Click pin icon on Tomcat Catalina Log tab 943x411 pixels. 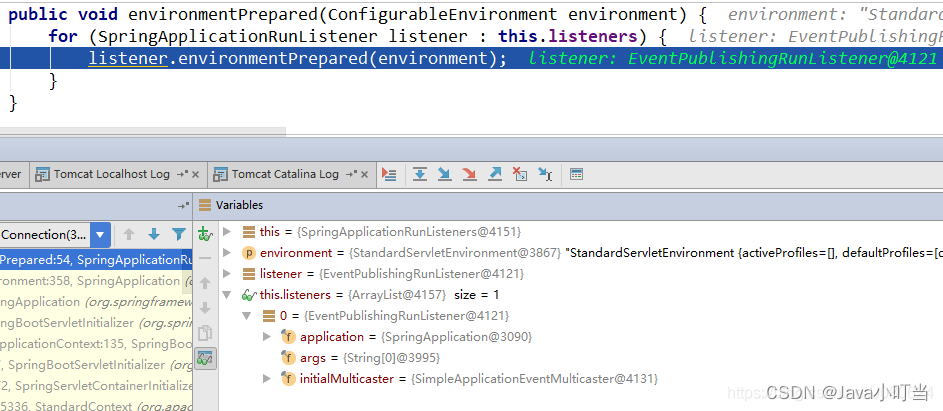click(352, 175)
